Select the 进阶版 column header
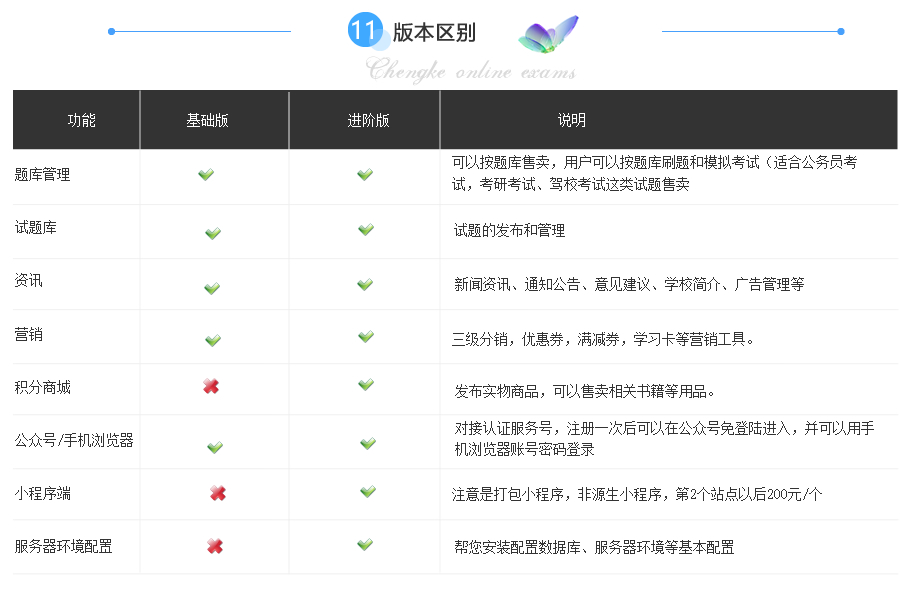Screen dimensions: 900x600 tap(368, 120)
